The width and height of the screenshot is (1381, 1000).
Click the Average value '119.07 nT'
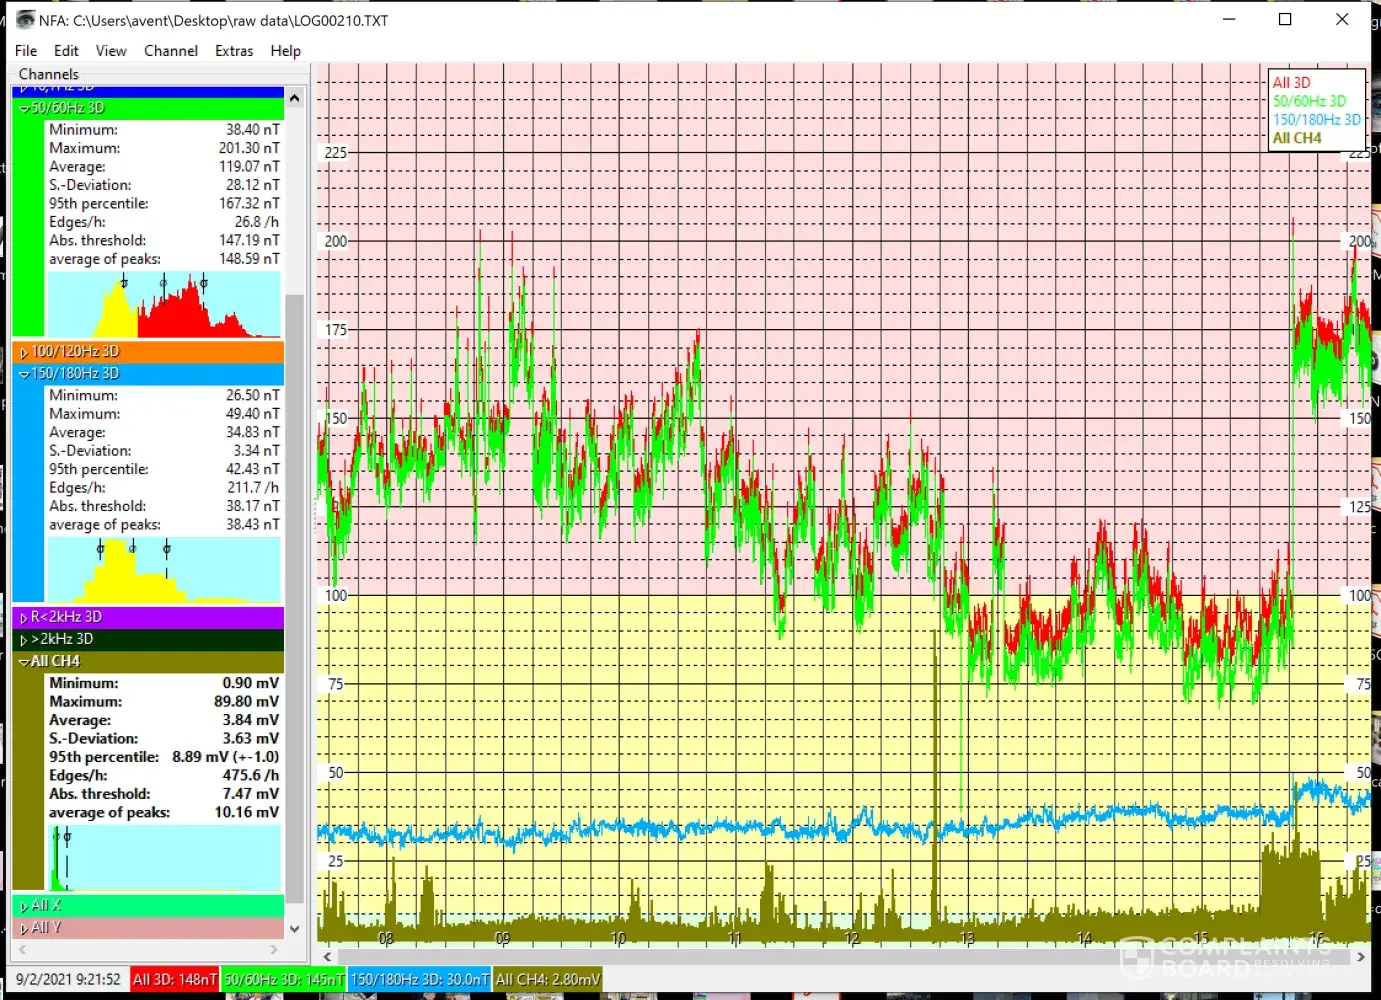[250, 167]
